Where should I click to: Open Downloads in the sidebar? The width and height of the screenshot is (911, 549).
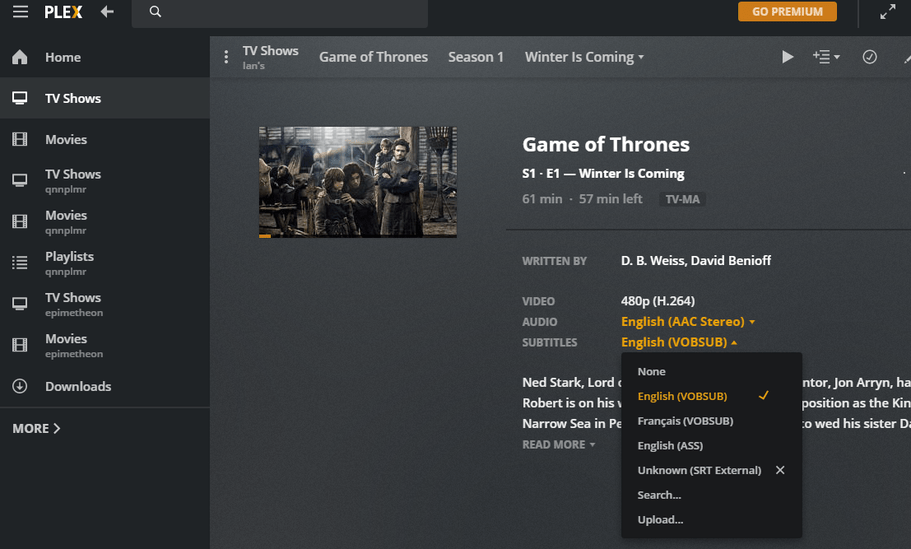tap(105, 386)
